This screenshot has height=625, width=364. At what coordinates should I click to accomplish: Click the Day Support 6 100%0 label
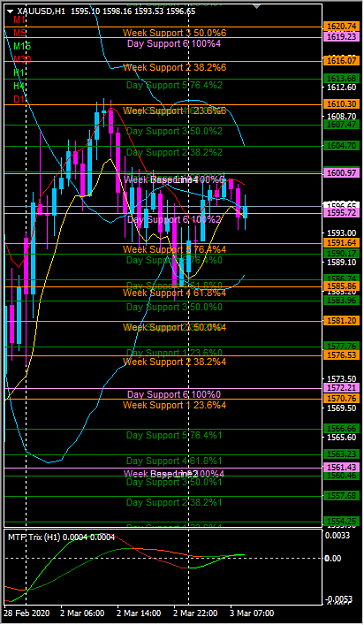click(174, 395)
